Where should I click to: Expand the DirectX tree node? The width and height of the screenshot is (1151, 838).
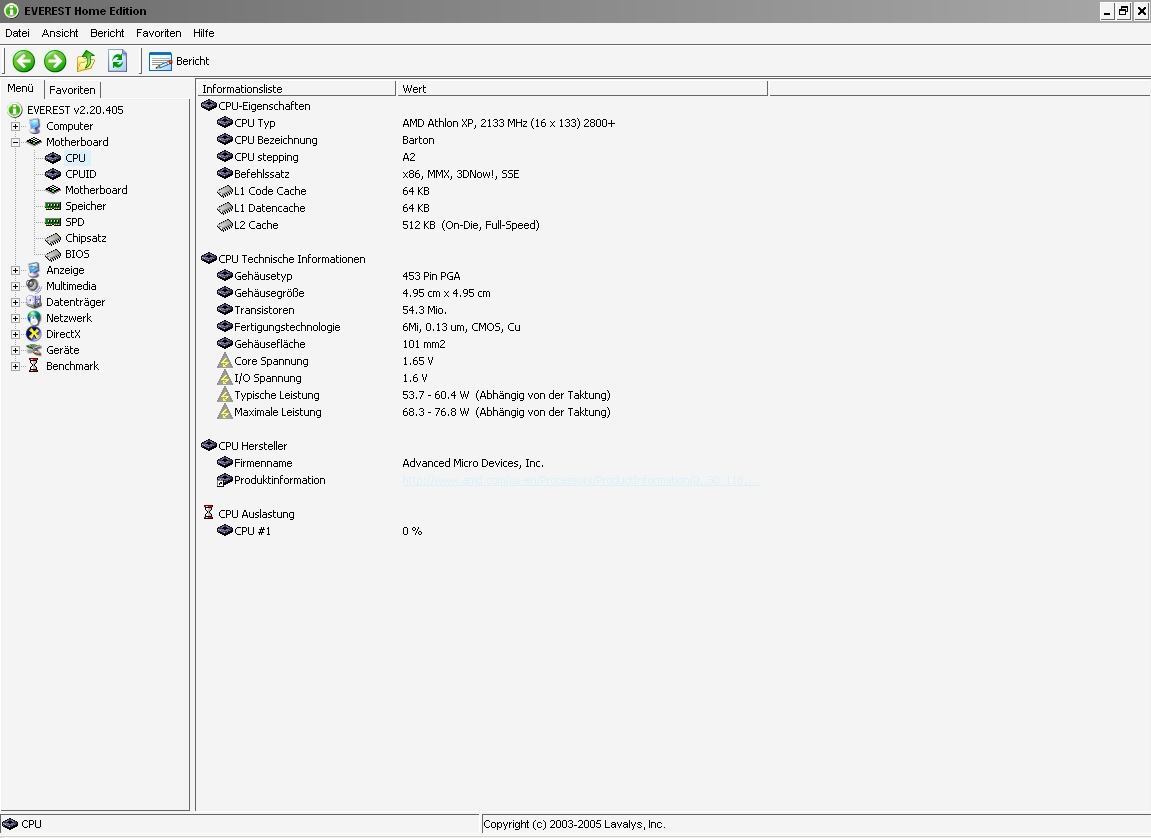[15, 334]
